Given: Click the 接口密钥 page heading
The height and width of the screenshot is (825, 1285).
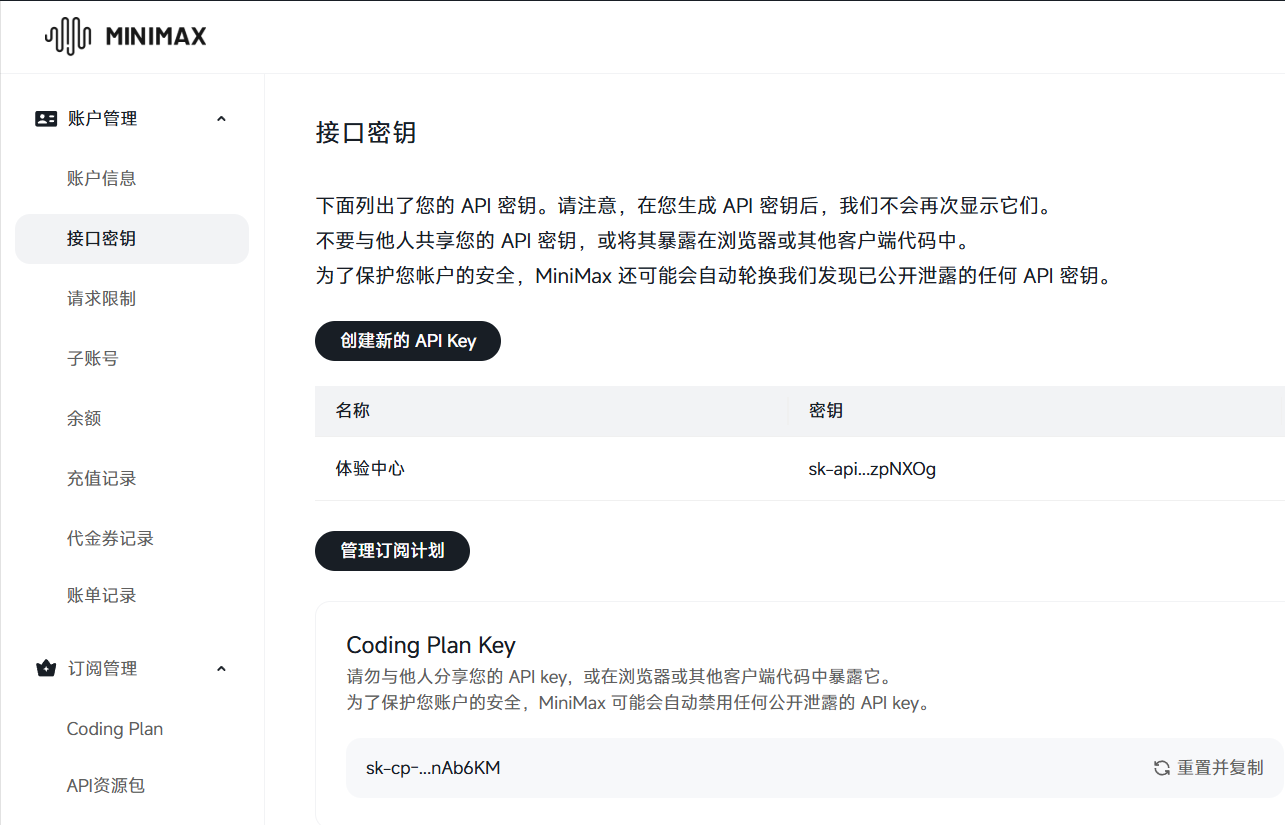Looking at the screenshot, I should 366,133.
